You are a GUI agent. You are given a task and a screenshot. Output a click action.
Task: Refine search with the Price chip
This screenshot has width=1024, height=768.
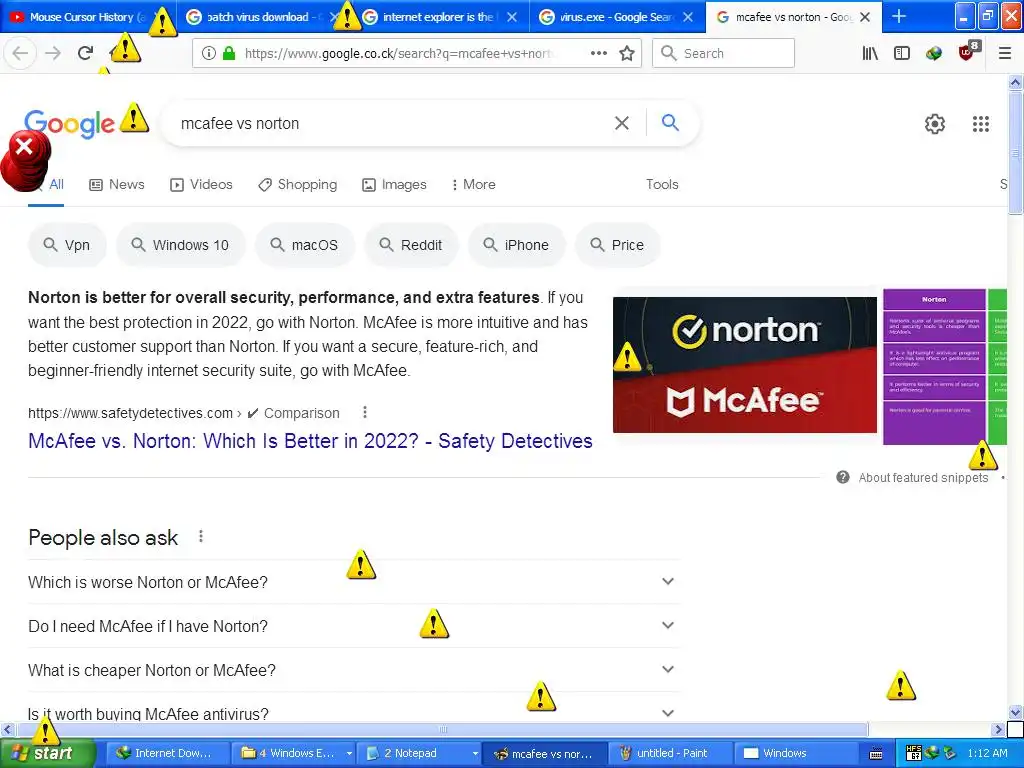point(617,245)
